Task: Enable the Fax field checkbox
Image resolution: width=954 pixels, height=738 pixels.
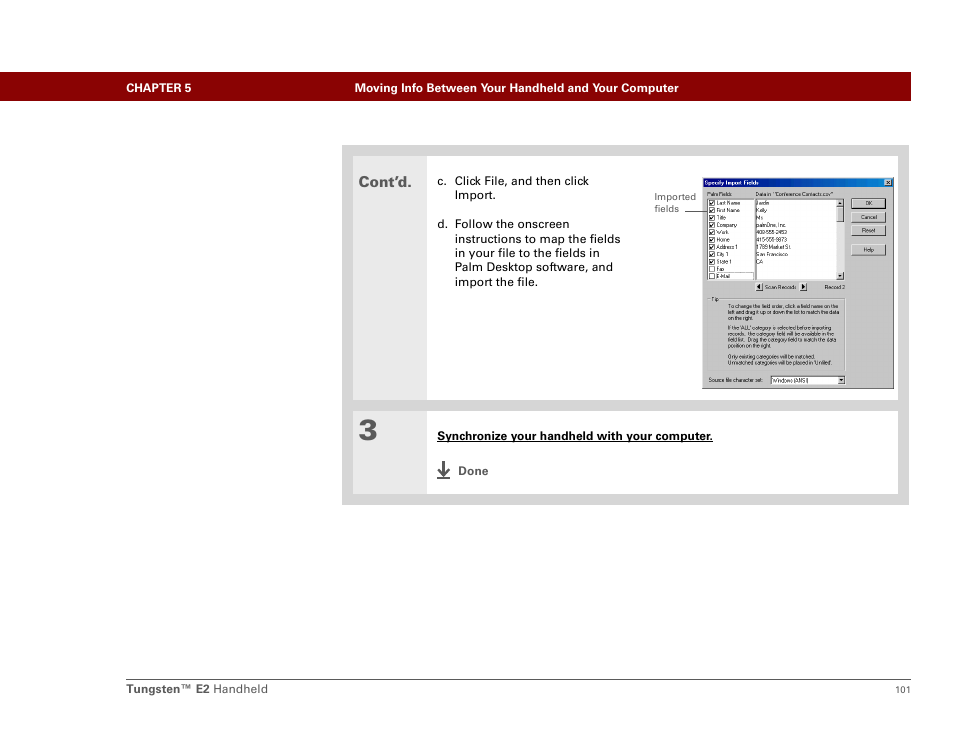Action: point(712,269)
